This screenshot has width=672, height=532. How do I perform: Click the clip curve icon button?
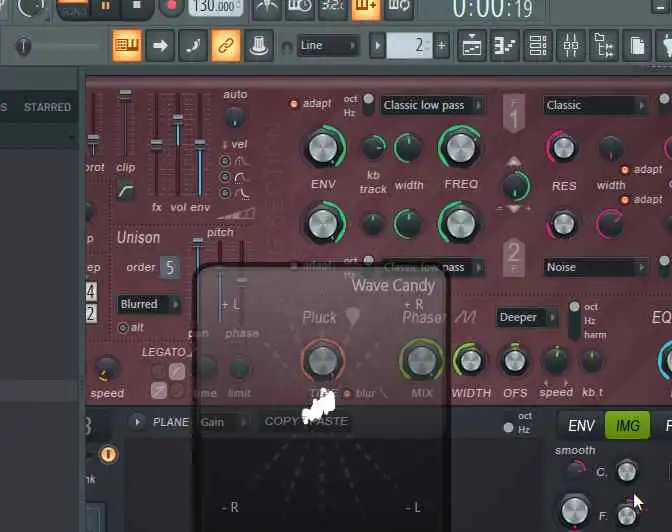tap(126, 191)
